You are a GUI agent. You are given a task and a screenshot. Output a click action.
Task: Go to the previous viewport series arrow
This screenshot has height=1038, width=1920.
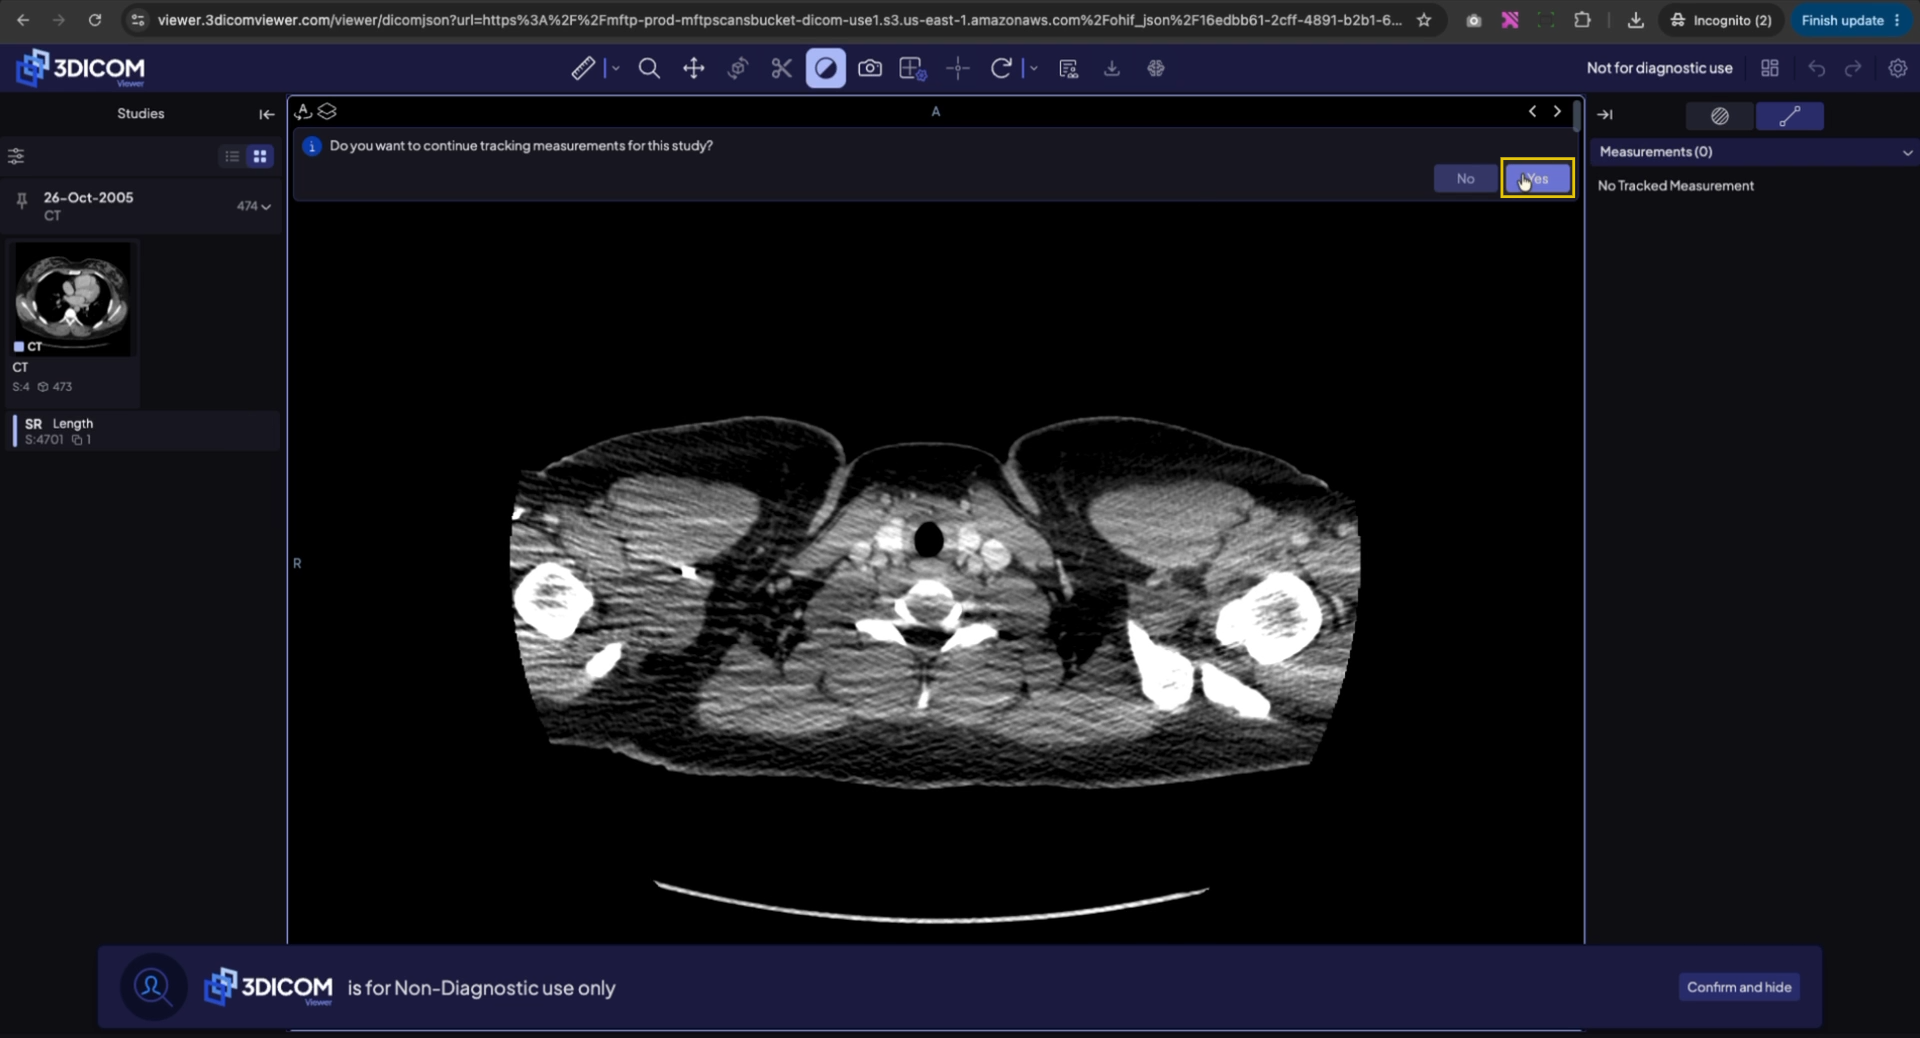click(x=1532, y=111)
